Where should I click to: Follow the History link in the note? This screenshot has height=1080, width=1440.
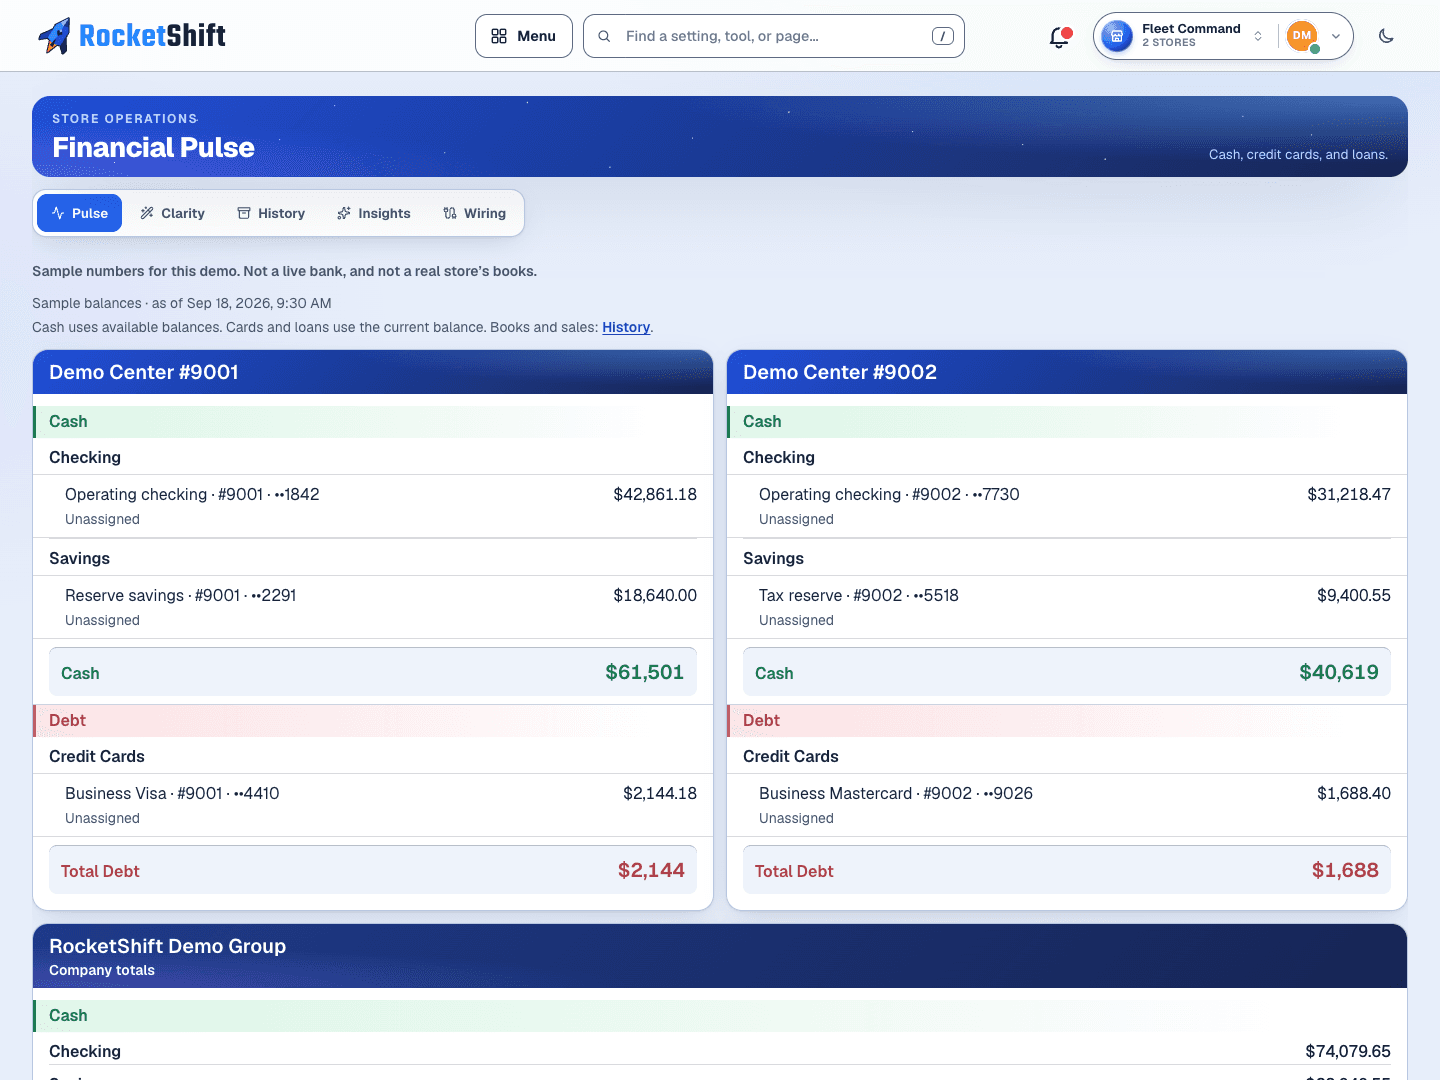coord(626,327)
